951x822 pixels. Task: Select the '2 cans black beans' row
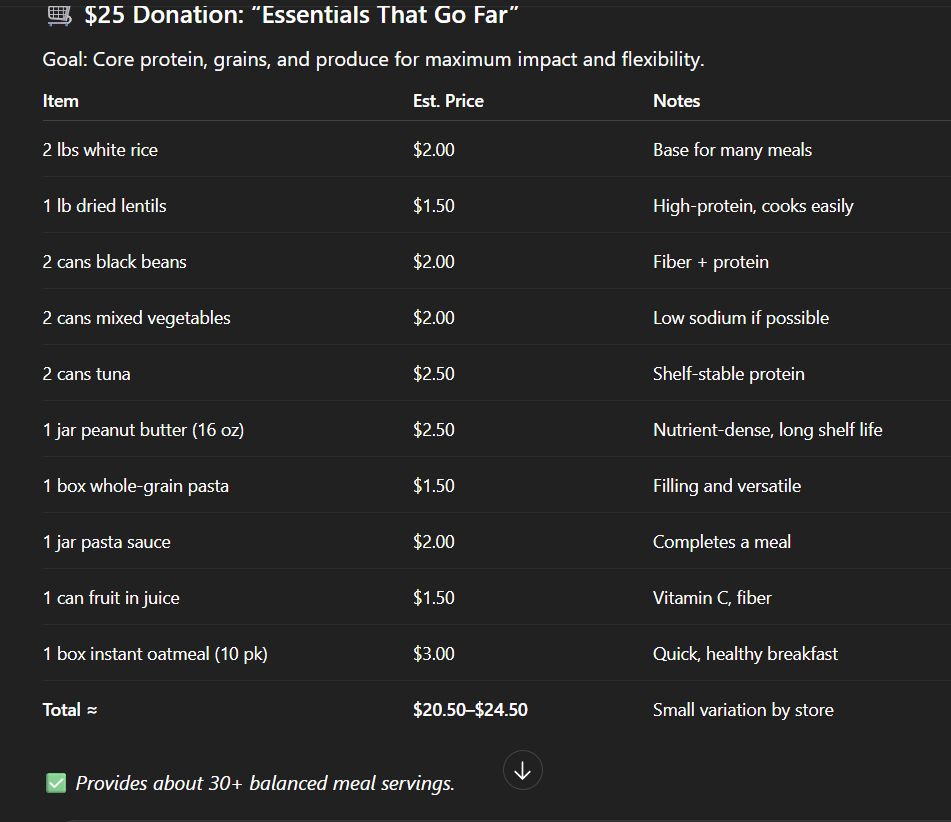click(x=113, y=261)
